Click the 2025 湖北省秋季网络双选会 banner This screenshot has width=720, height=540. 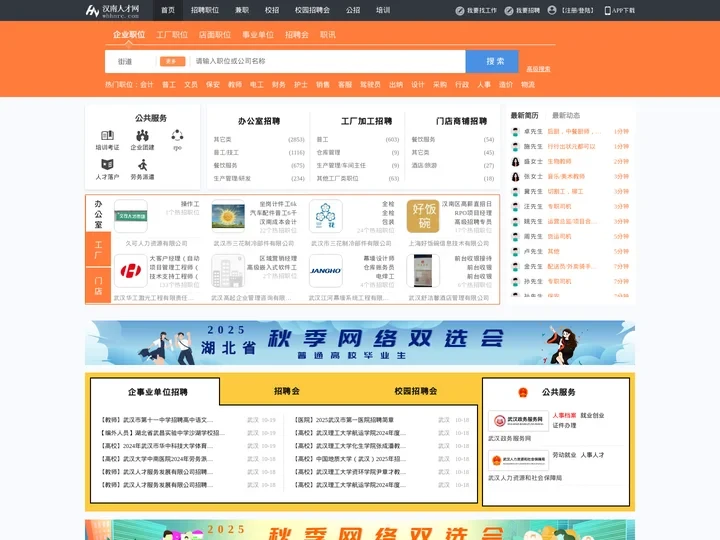(360, 343)
